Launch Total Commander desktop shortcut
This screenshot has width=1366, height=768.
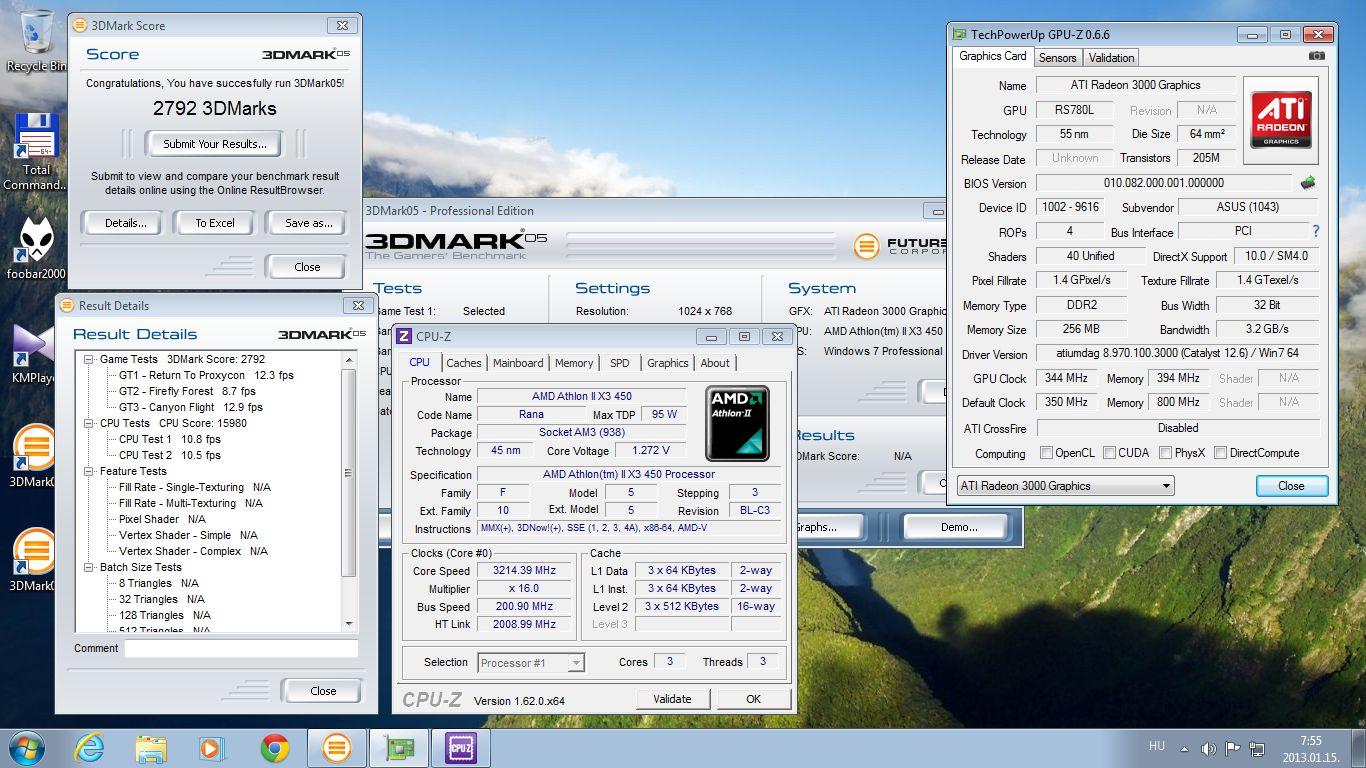coord(36,150)
